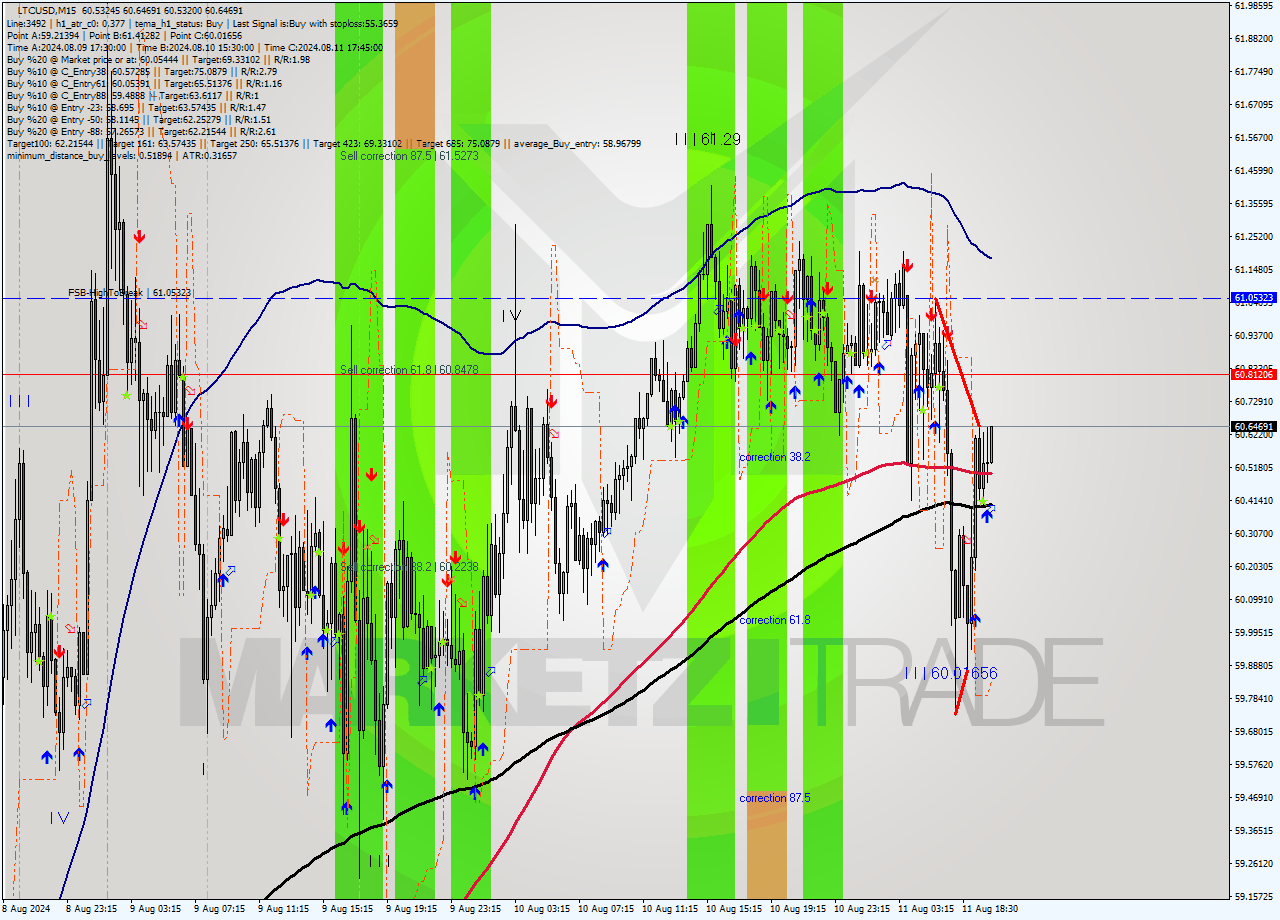
Task: Click price axis value 59.26120
Action: pos(1254,863)
